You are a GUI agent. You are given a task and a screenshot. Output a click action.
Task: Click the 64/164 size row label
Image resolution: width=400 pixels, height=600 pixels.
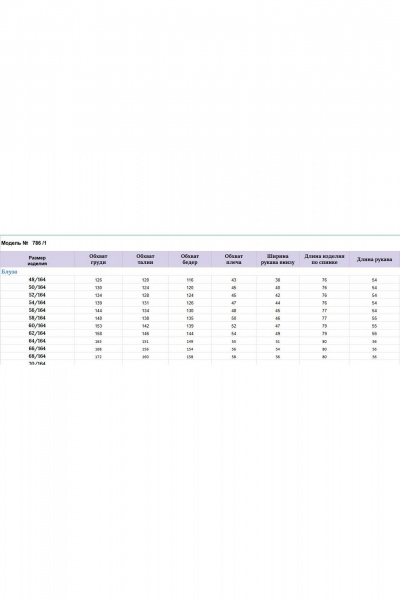coord(37,341)
